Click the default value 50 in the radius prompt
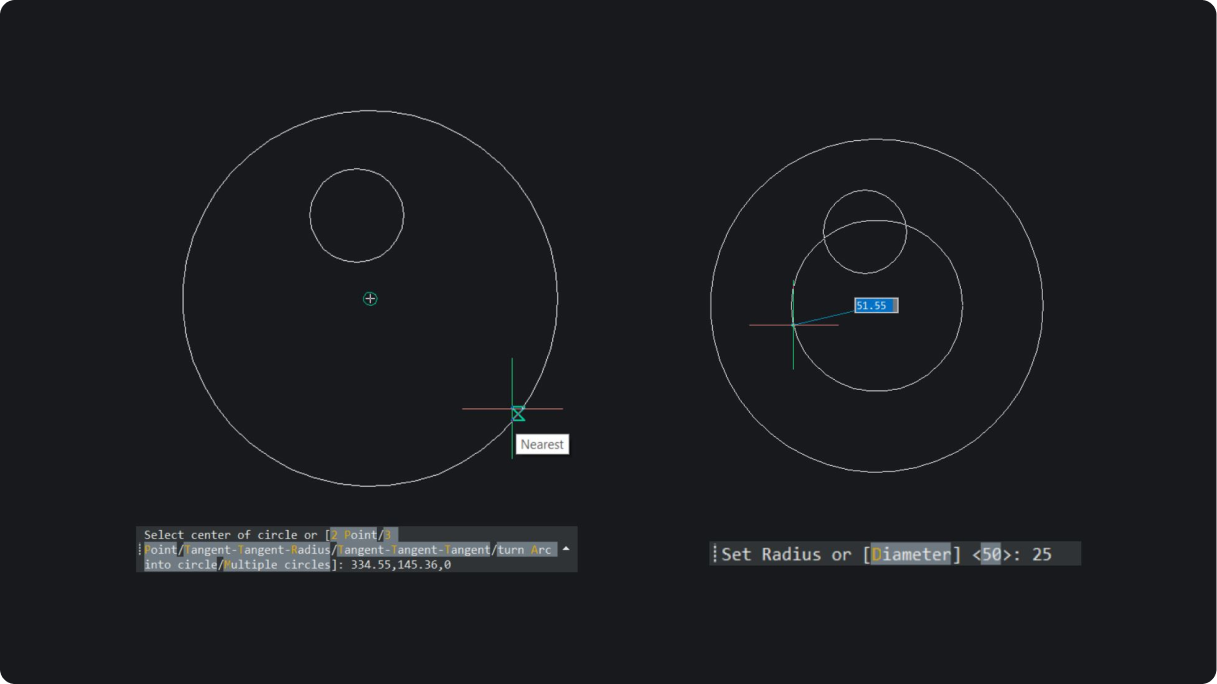 [990, 554]
